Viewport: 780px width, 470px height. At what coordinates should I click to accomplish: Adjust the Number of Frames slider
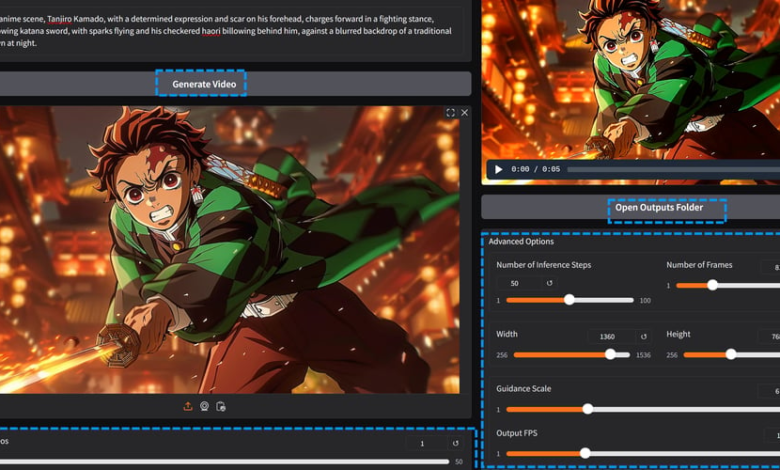728,285
